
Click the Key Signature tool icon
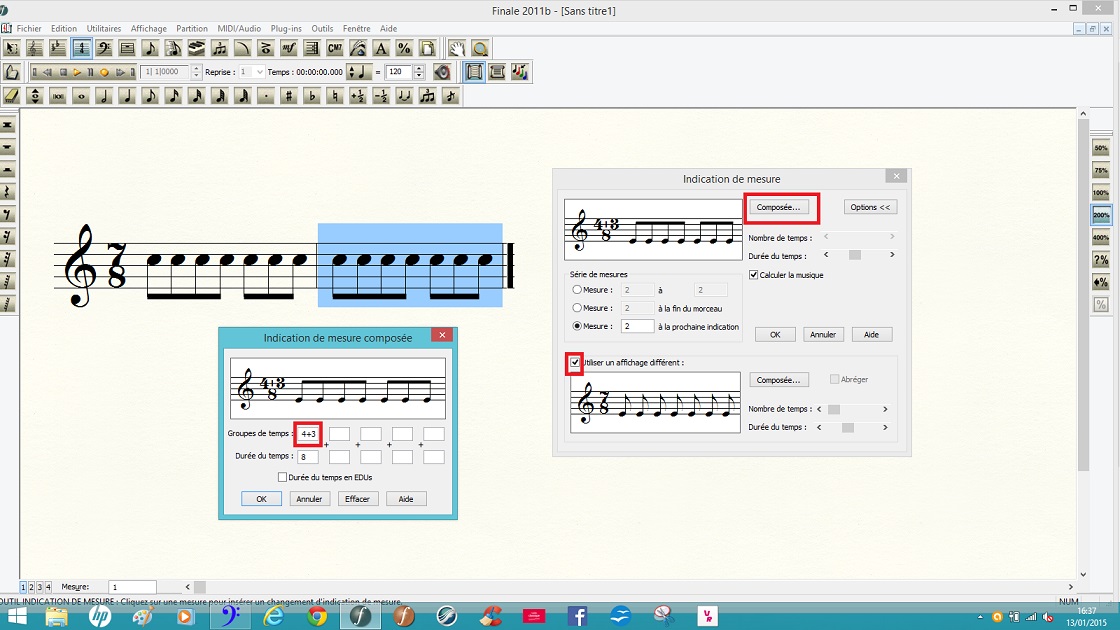59,48
